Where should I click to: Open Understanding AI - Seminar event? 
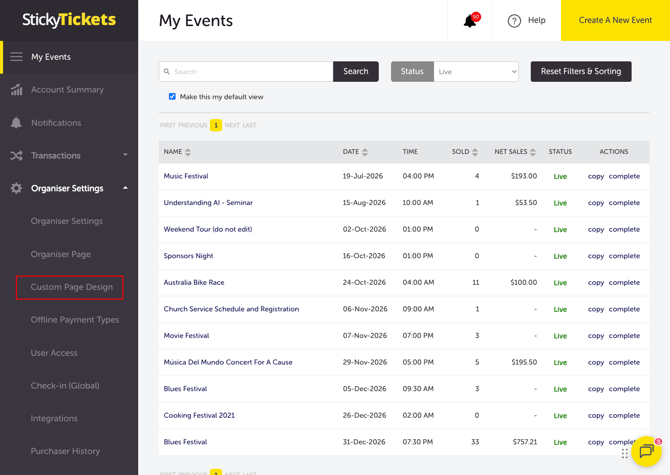[x=208, y=202]
